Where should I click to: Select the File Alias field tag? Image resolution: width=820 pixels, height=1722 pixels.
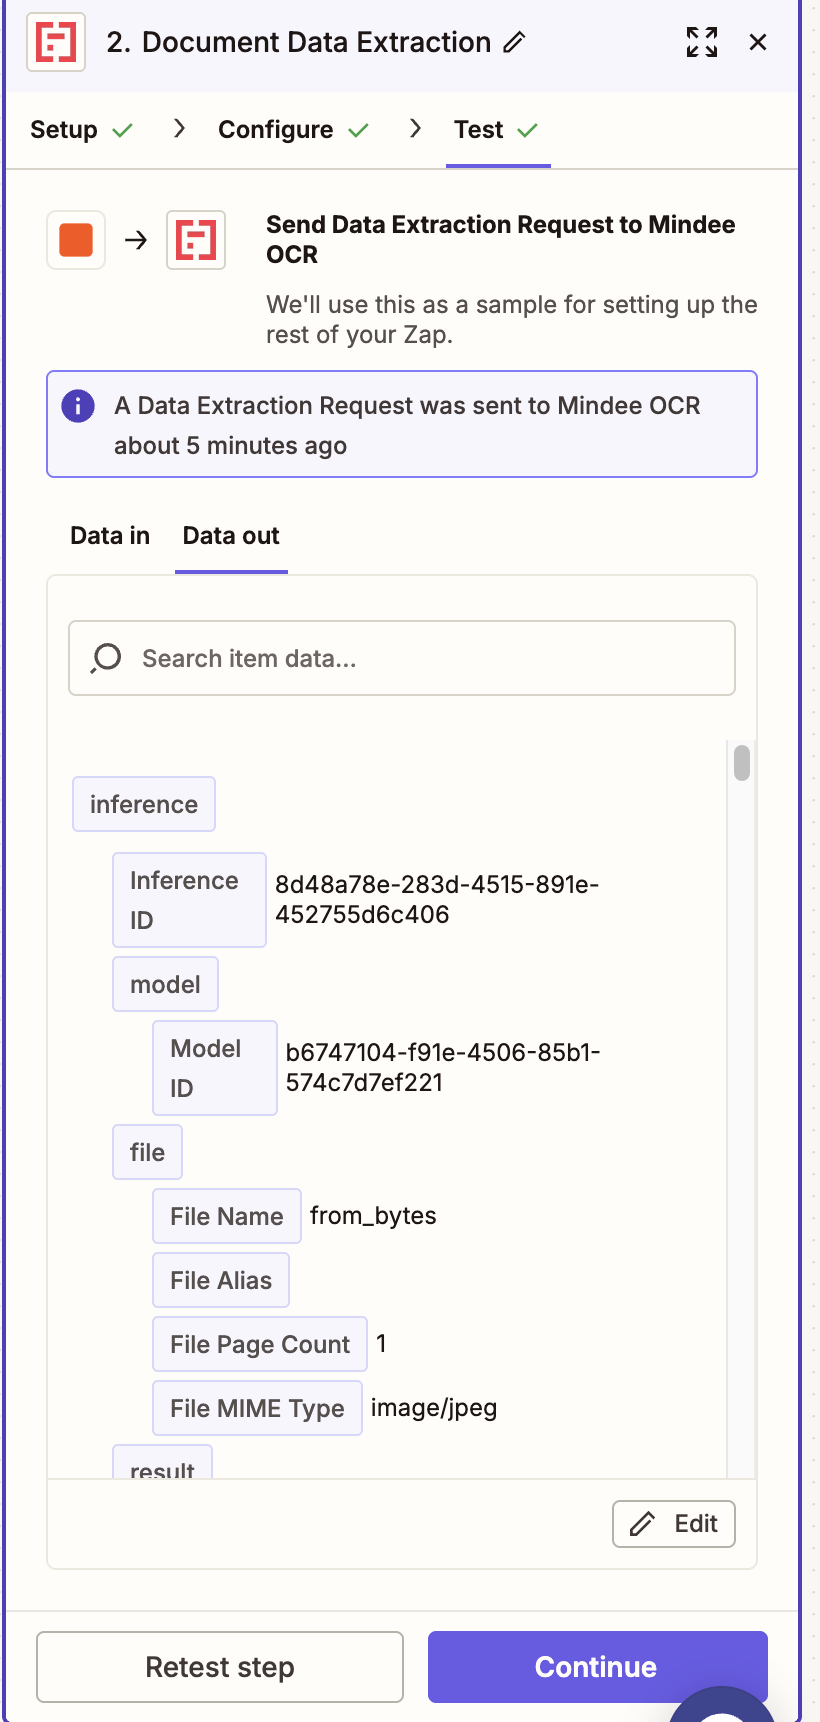click(x=221, y=1280)
